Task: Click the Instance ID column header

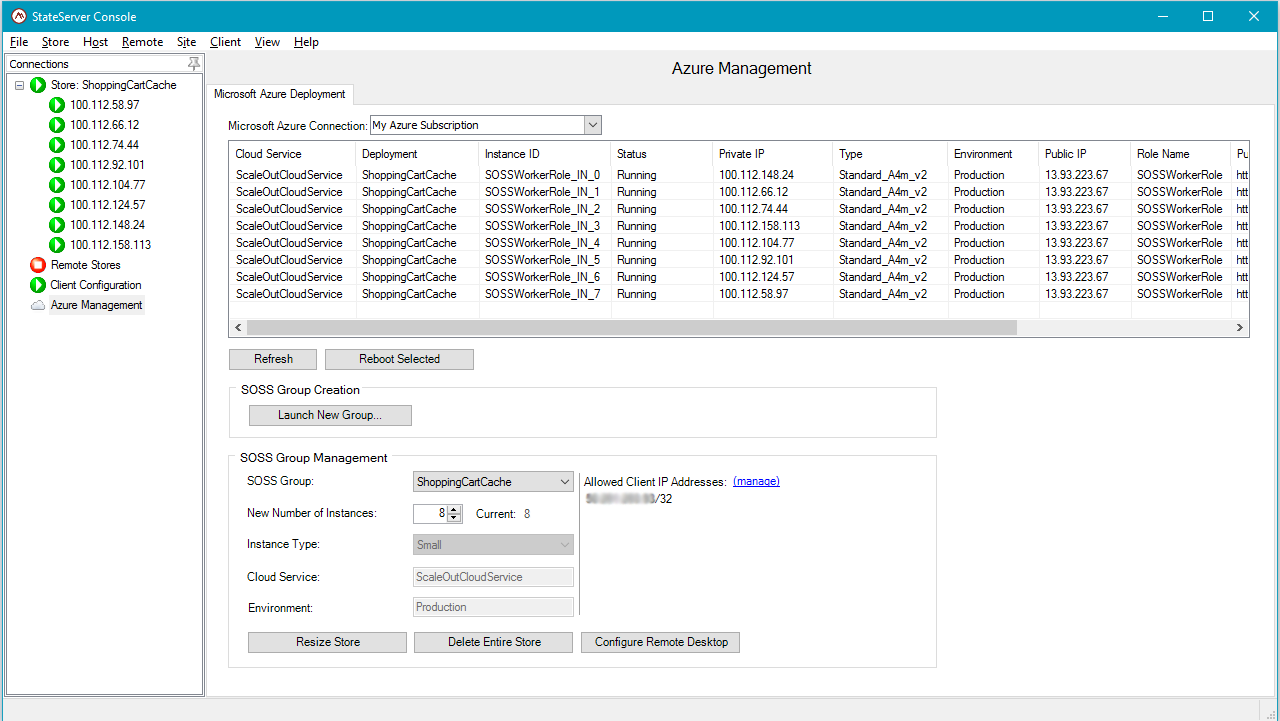Action: 545,154
